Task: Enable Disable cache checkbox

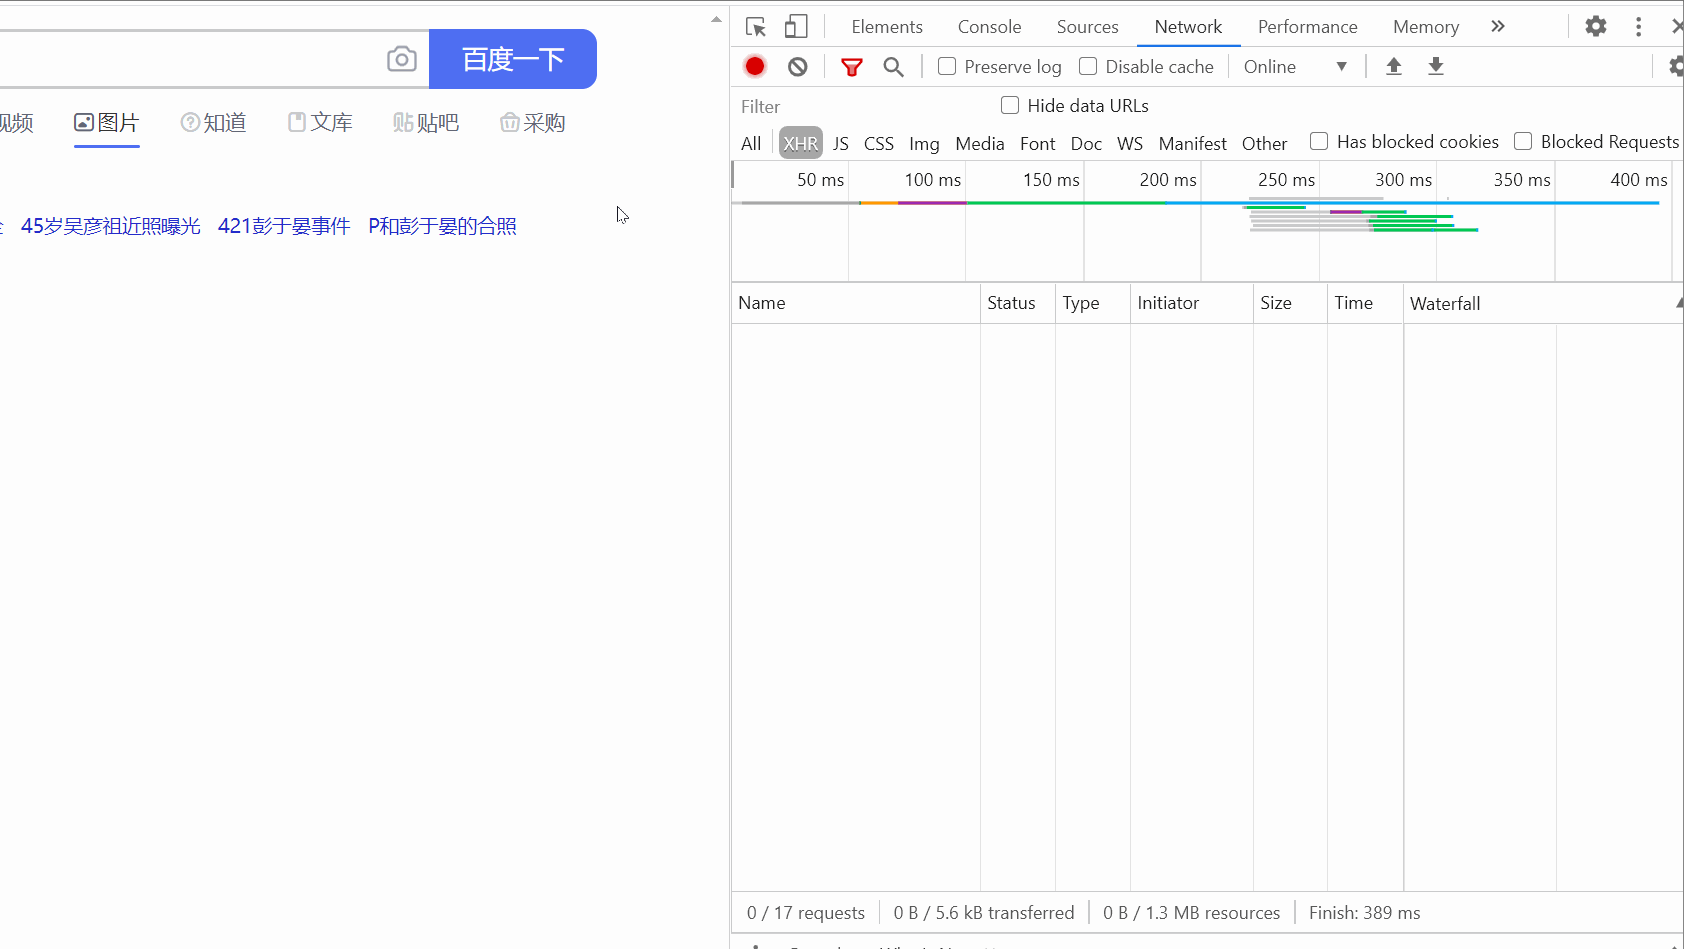Action: (1088, 67)
